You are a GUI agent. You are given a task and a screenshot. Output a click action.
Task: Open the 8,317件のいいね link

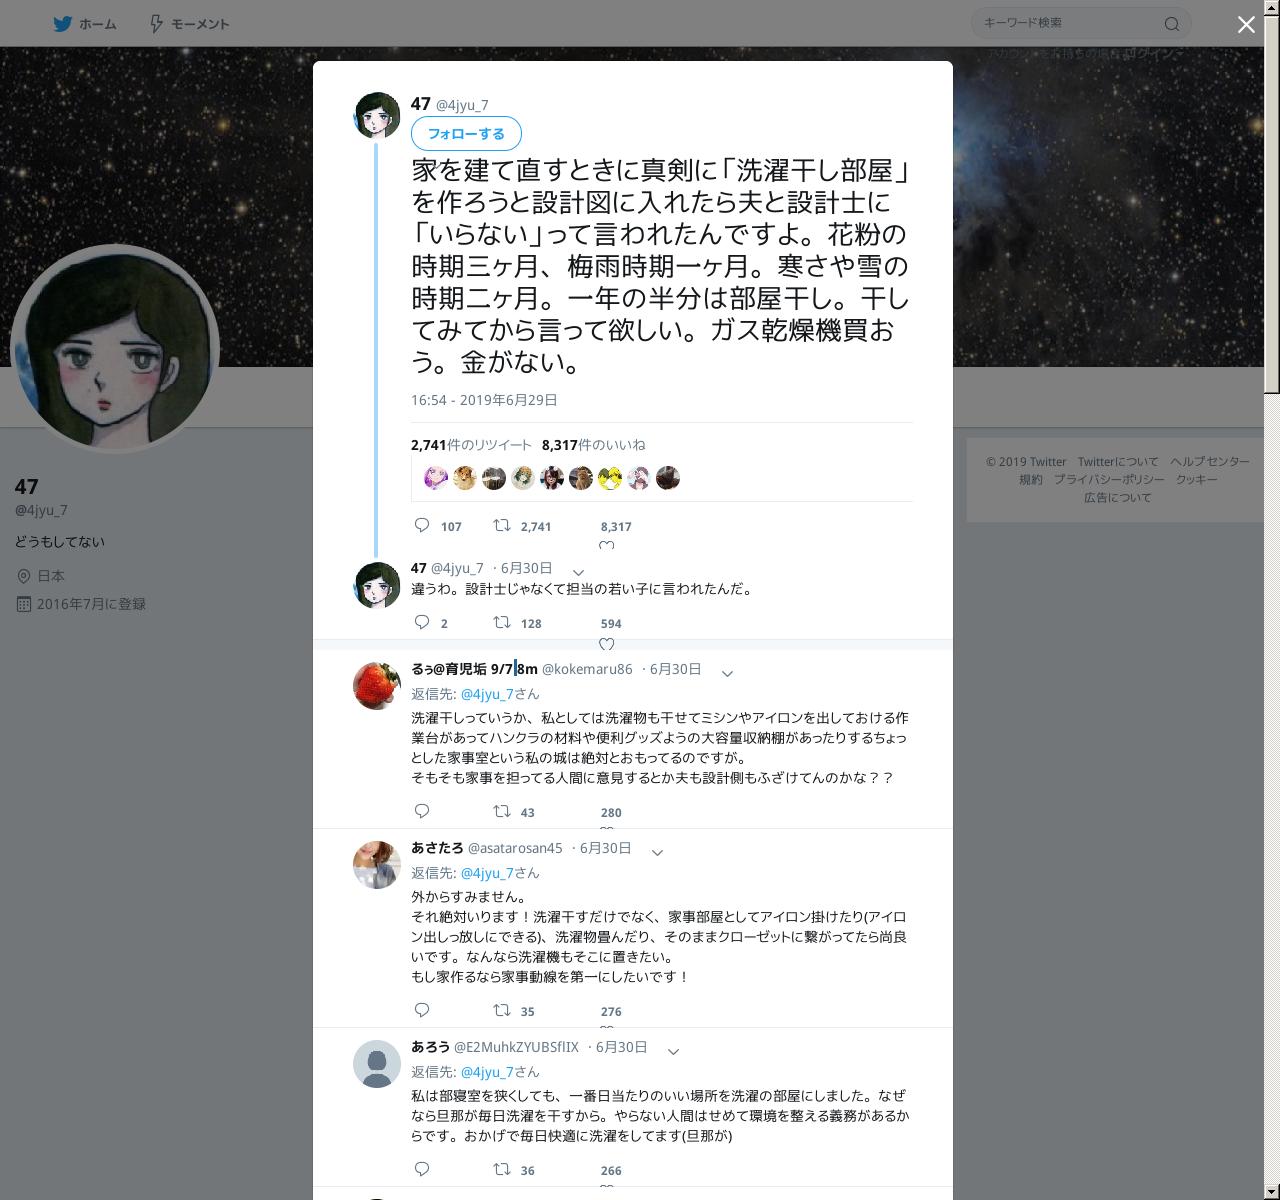pyautogui.click(x=593, y=444)
